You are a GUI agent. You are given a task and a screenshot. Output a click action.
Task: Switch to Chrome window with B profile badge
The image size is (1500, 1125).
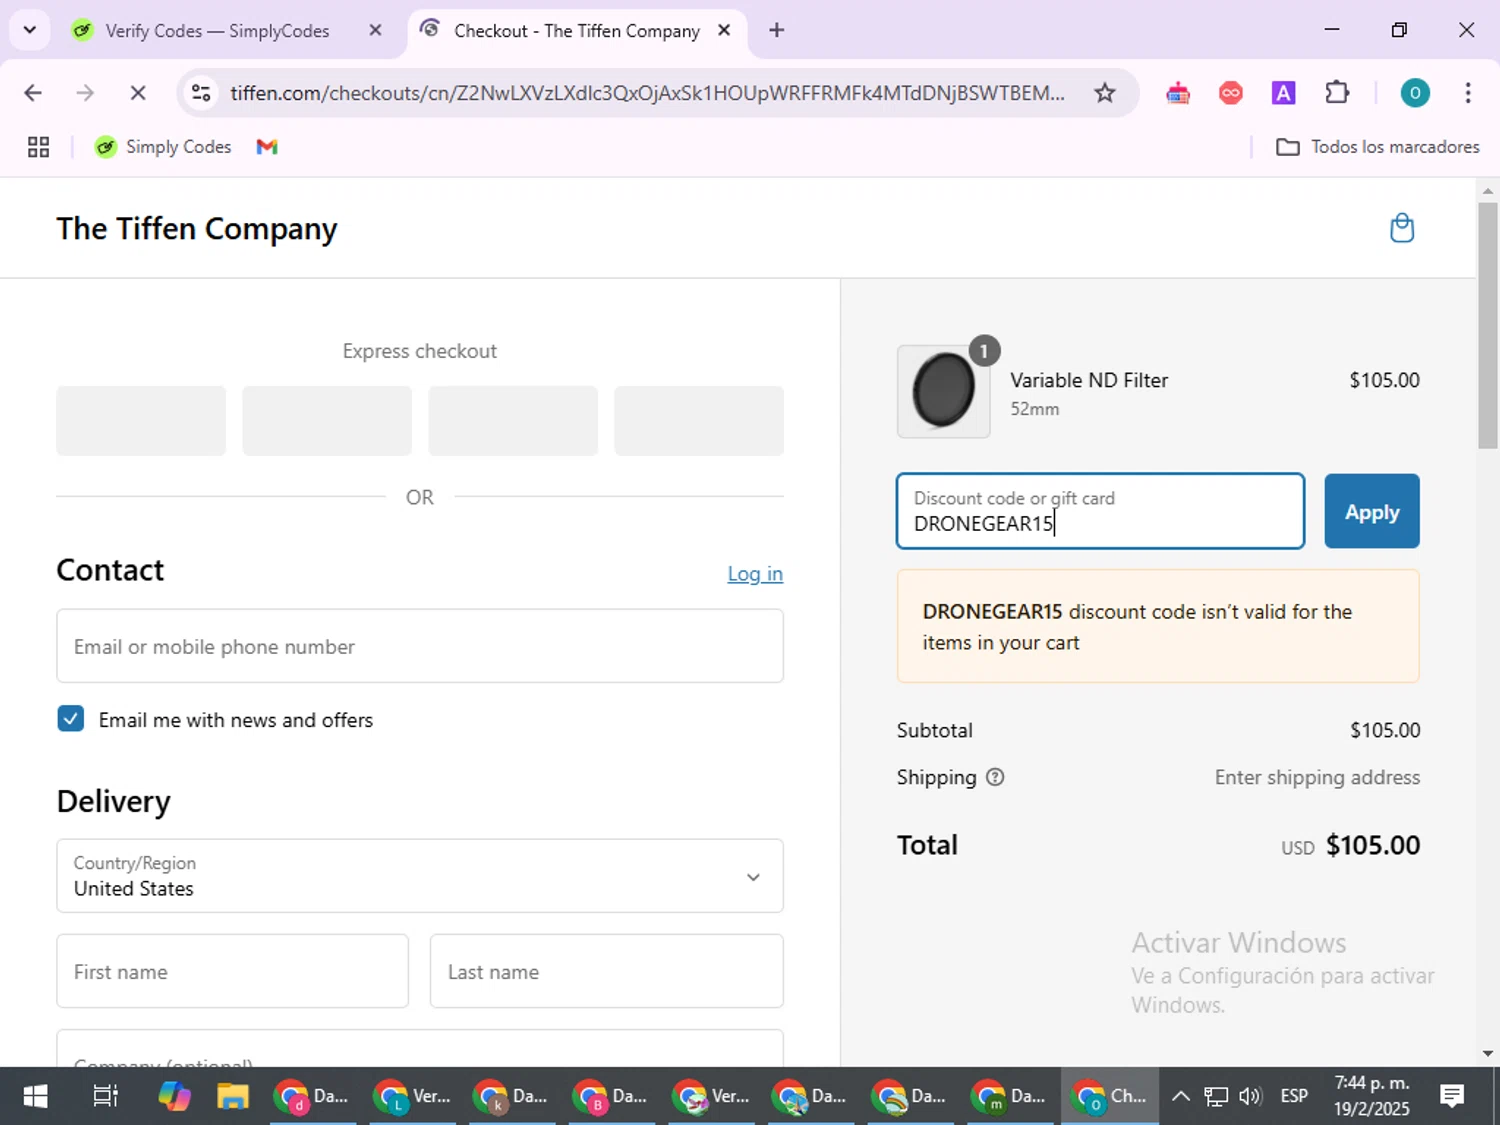[611, 1096]
